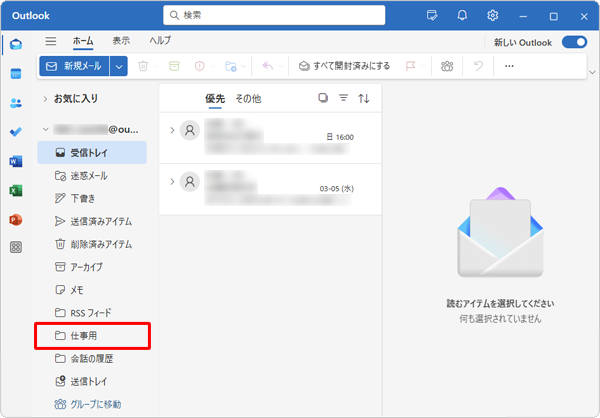Switch to the ホーム tab

pos(83,41)
